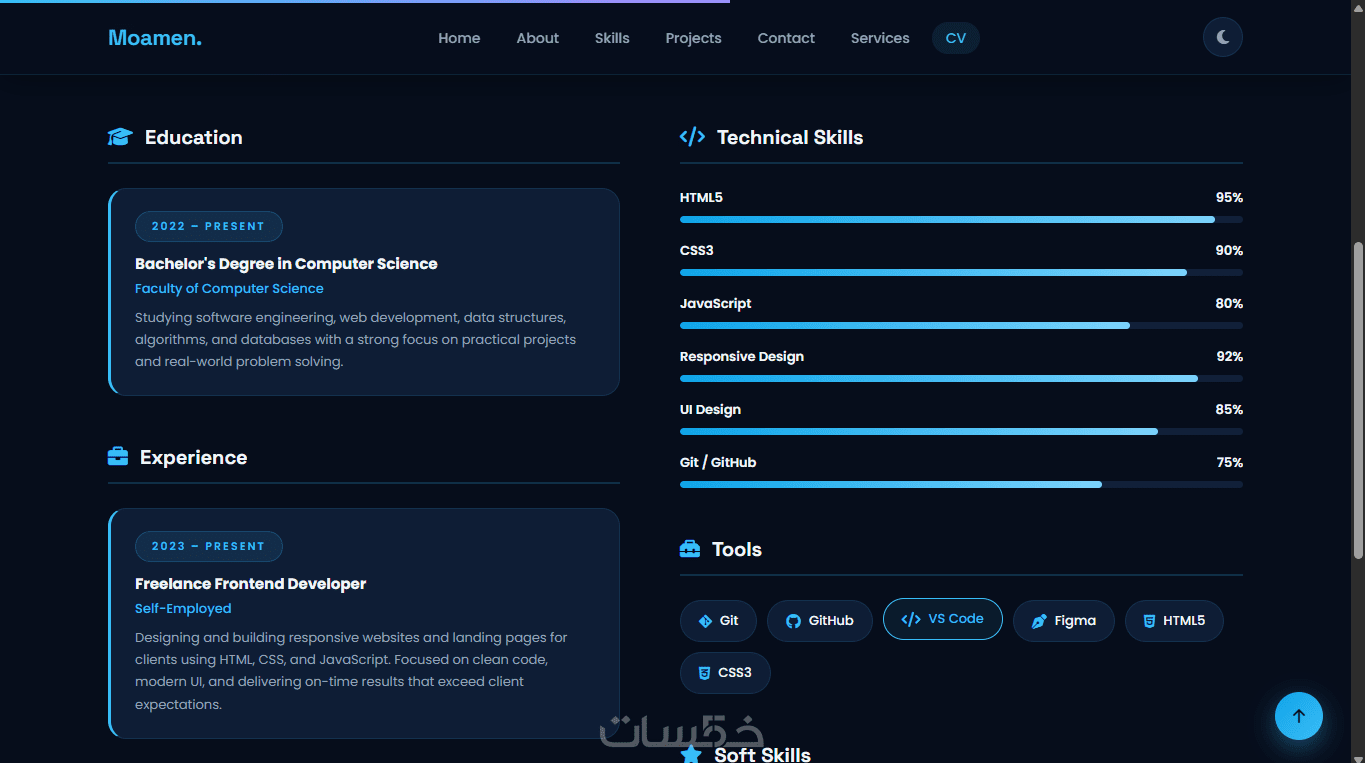
Task: Click the star icon beside Soft Skills
Action: [691, 755]
